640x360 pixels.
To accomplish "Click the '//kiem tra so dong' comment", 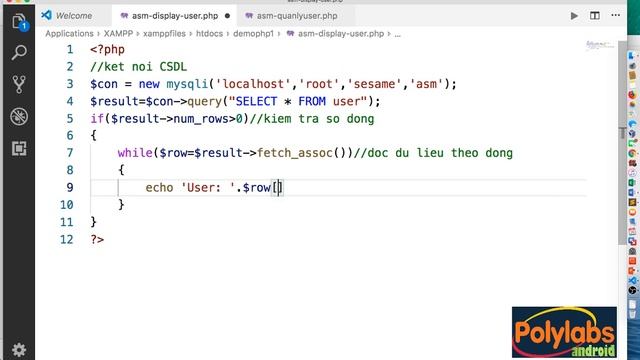I will [x=312, y=119].
